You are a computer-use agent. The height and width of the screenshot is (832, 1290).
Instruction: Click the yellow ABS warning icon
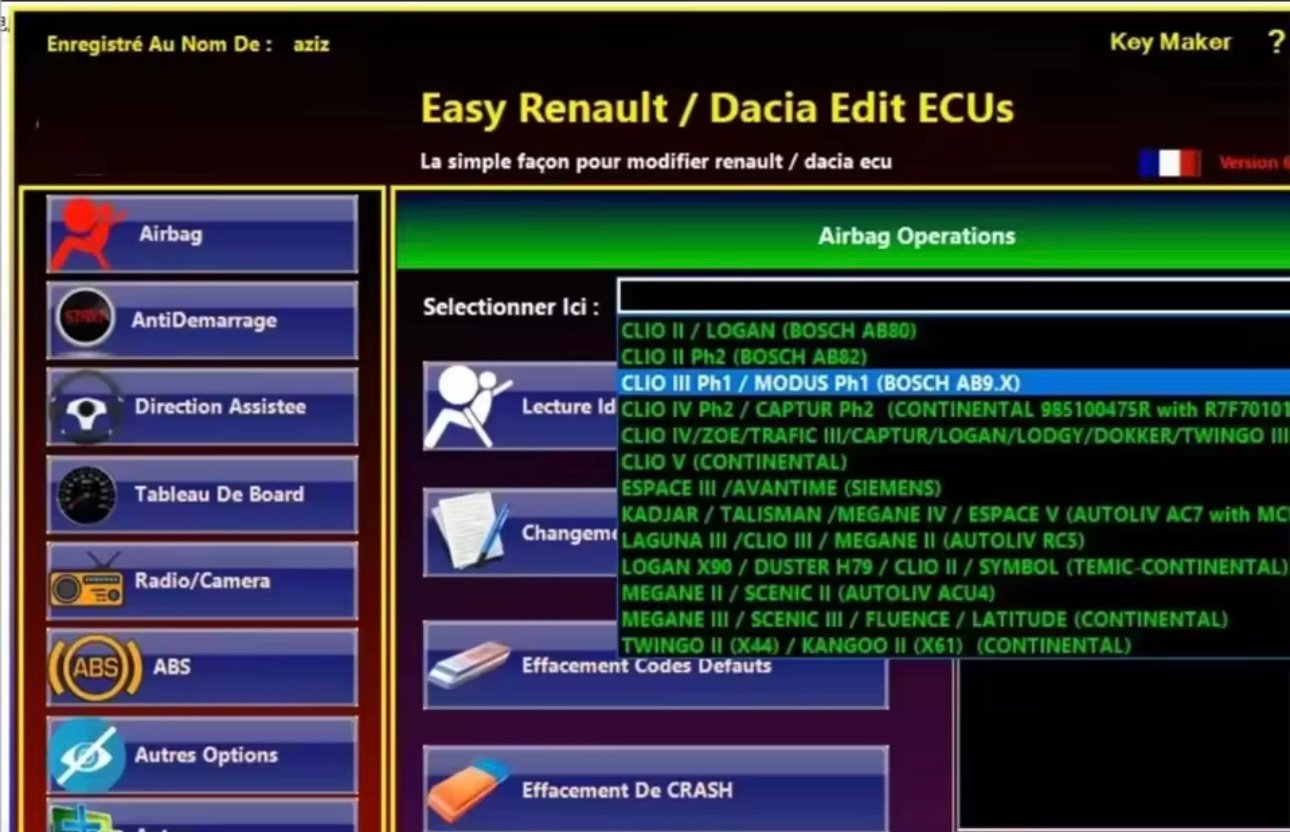click(x=95, y=668)
